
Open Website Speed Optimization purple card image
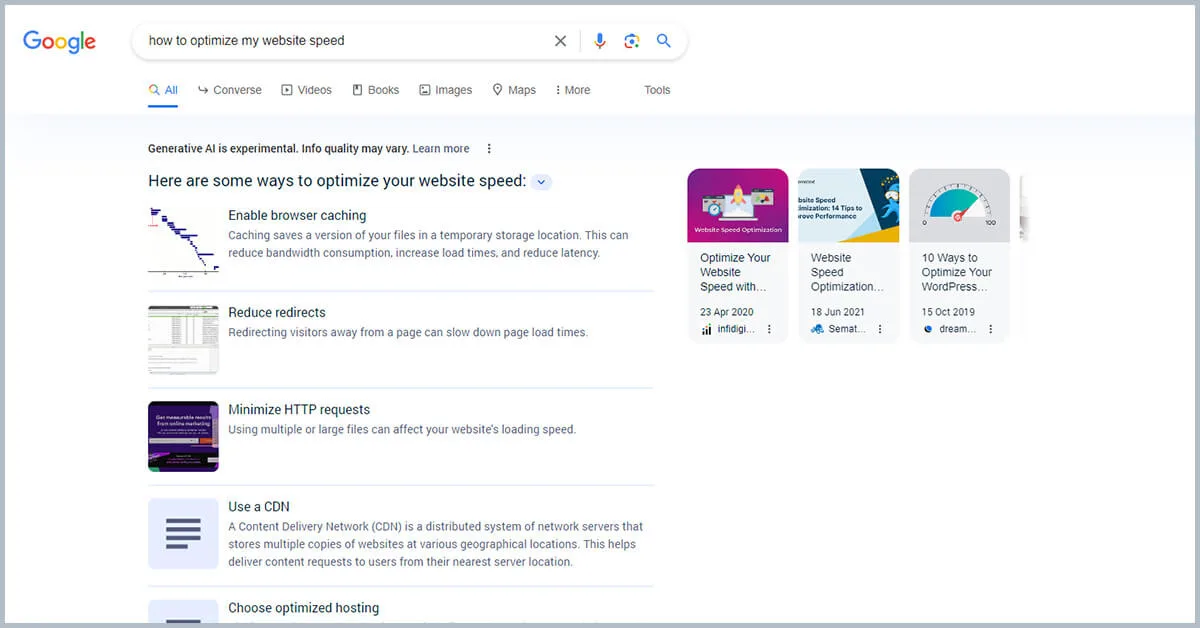coord(738,205)
